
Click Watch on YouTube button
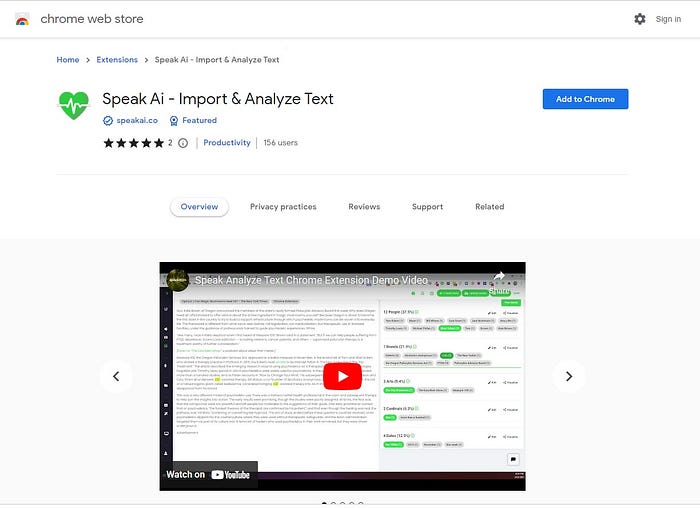click(x=208, y=475)
